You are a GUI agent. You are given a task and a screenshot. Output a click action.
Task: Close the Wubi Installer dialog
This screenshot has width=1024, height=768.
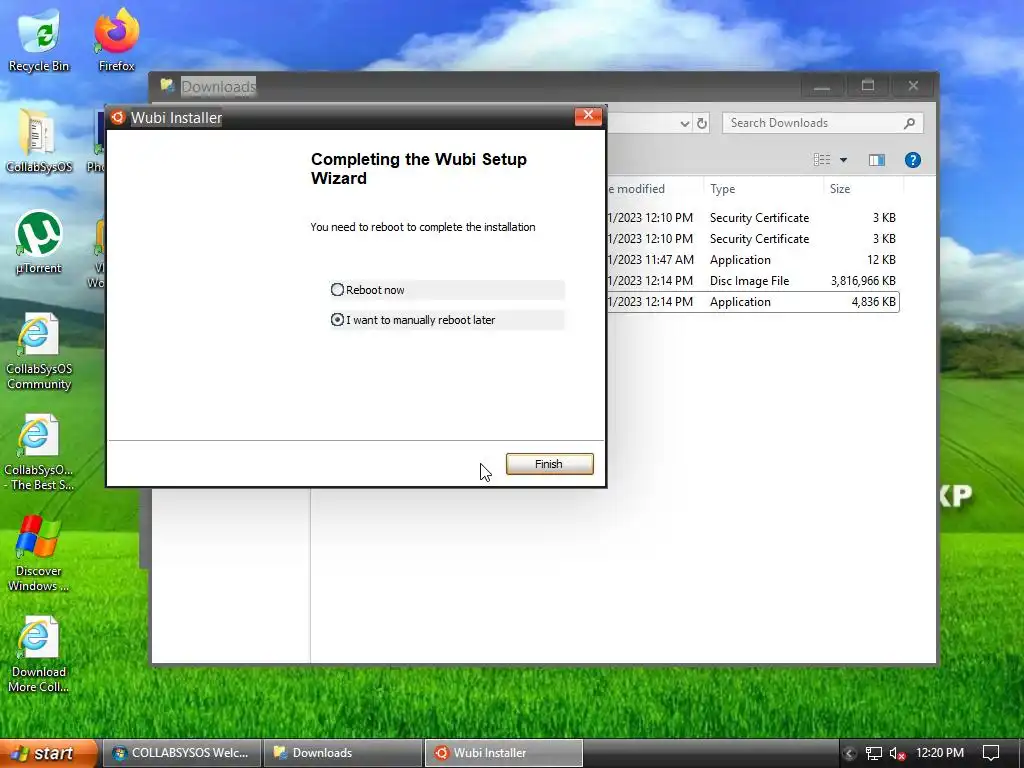[588, 116]
